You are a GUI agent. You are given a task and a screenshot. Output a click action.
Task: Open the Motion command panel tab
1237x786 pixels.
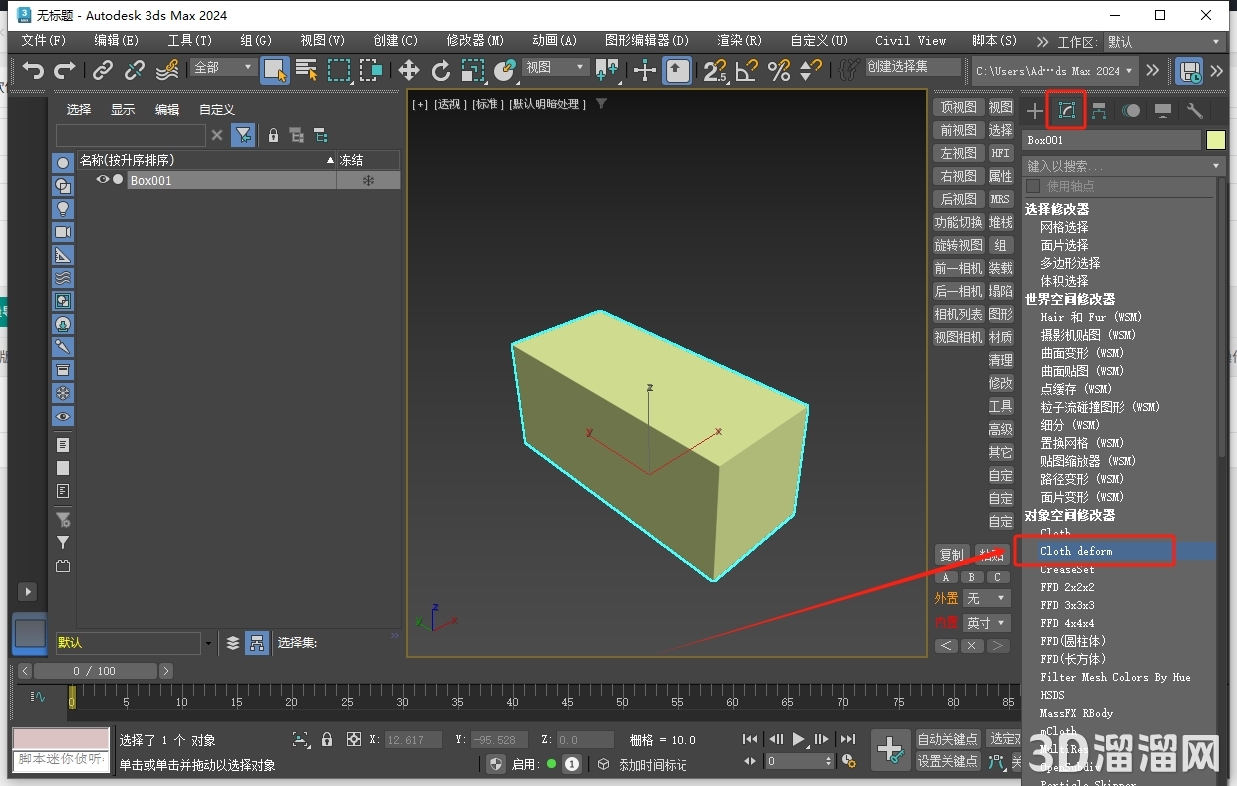pyautogui.click(x=1131, y=111)
